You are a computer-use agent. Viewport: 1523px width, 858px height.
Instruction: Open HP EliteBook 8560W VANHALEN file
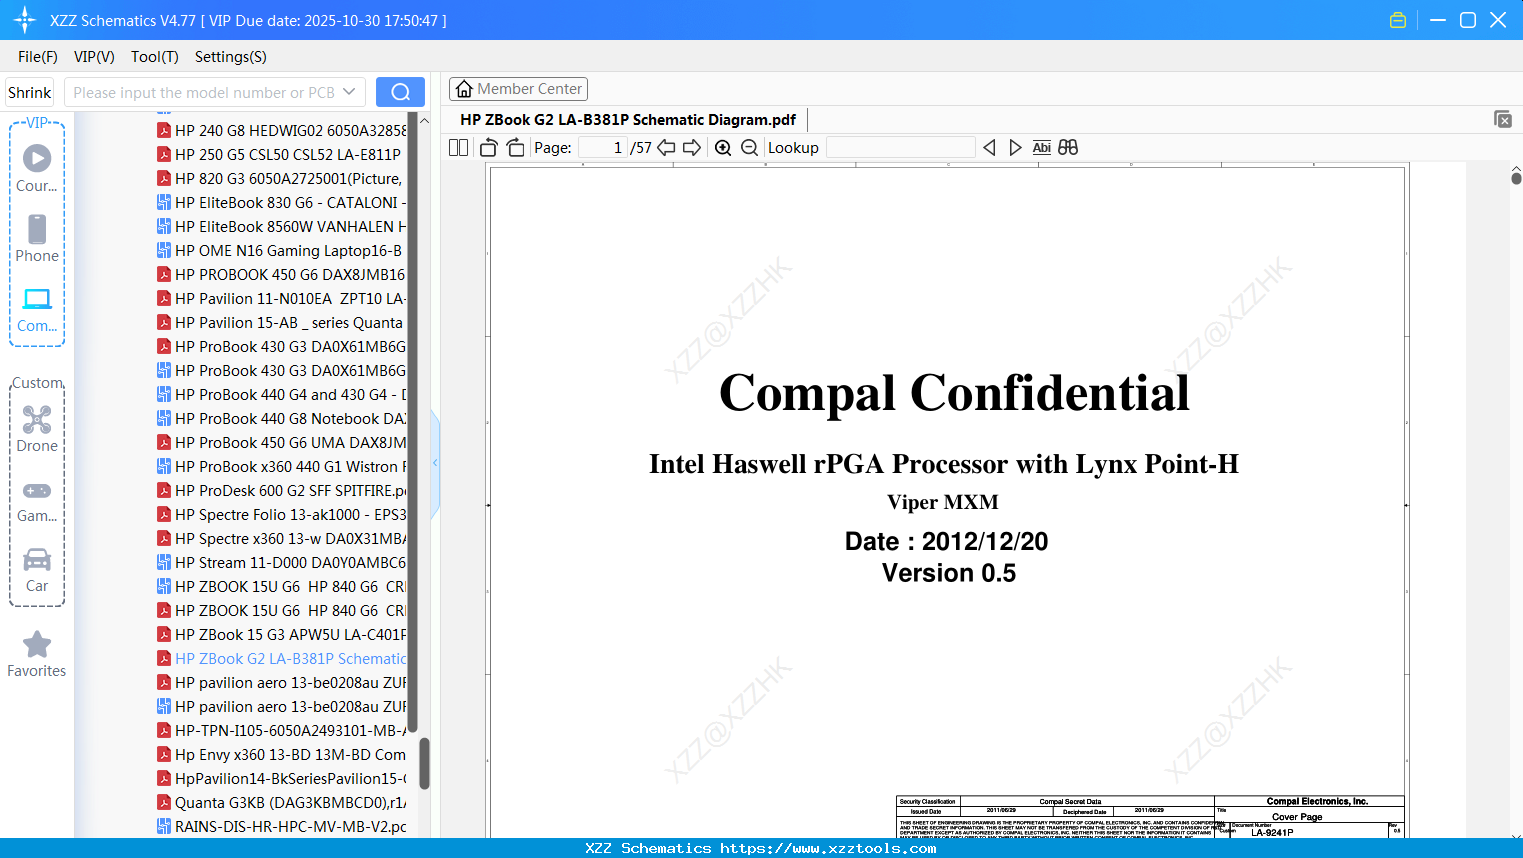[282, 226]
